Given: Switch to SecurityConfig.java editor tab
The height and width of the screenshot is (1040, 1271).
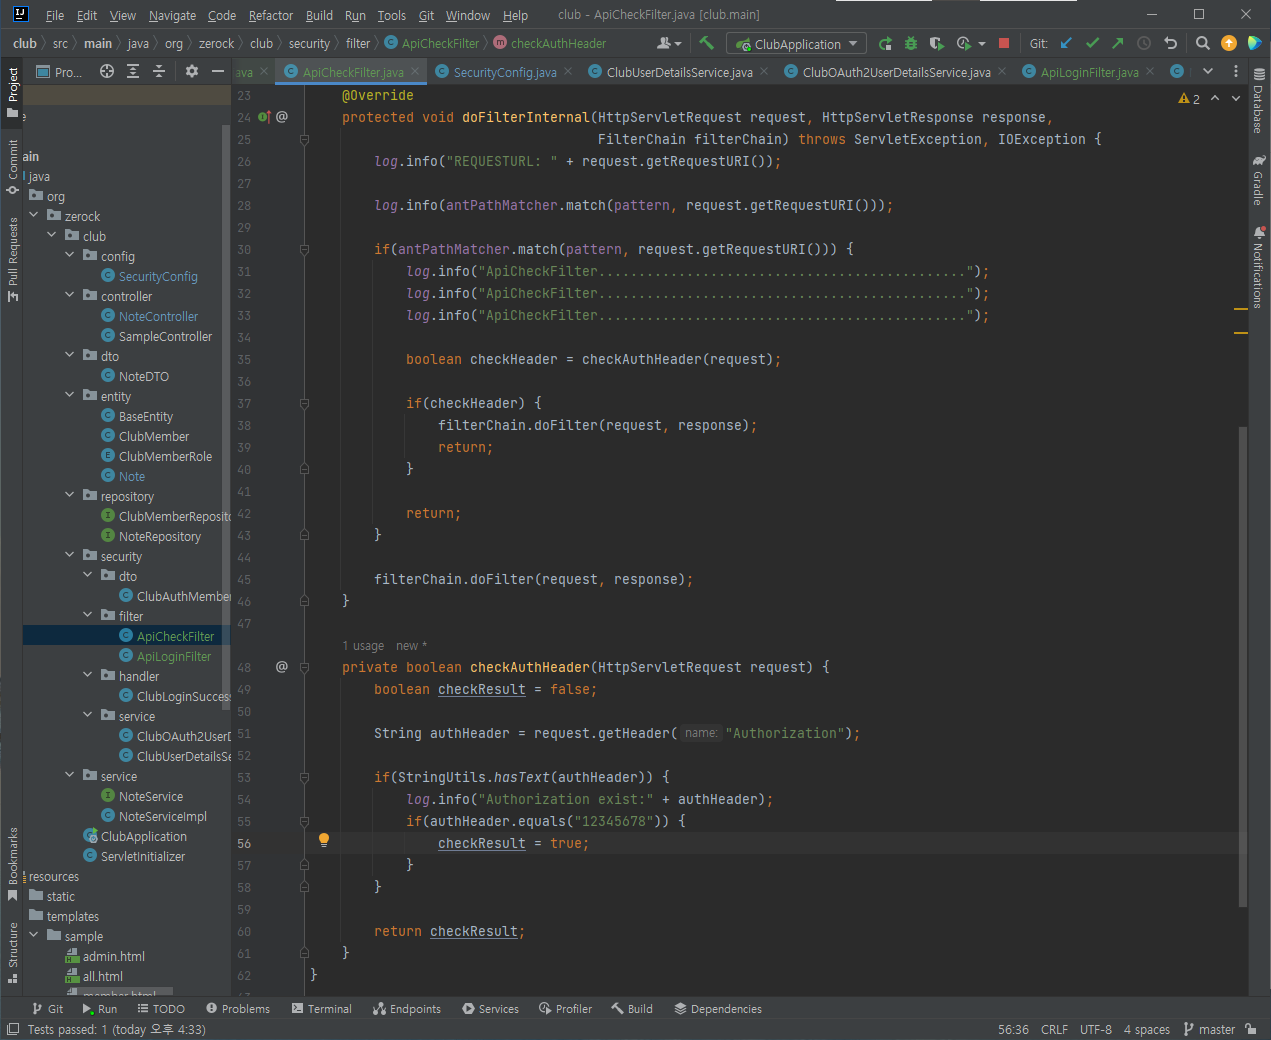Looking at the screenshot, I should pyautogui.click(x=505, y=72).
